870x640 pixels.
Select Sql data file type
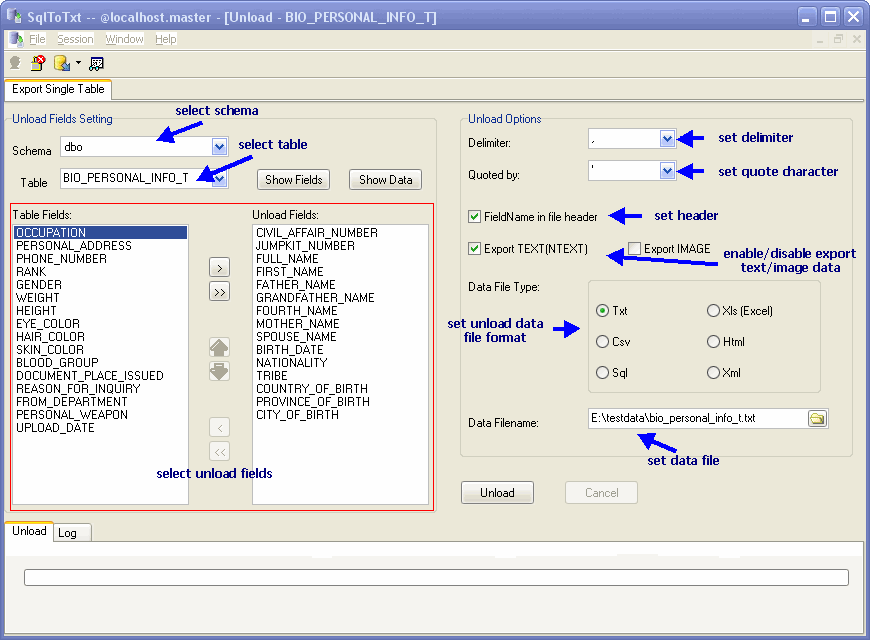click(603, 372)
